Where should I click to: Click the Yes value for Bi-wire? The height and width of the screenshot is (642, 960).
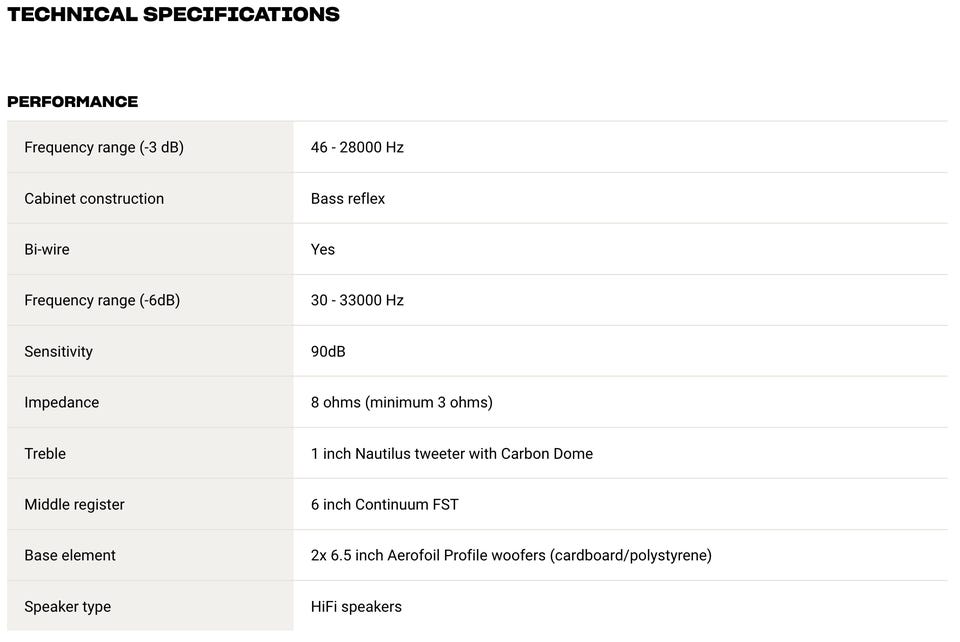coord(323,249)
